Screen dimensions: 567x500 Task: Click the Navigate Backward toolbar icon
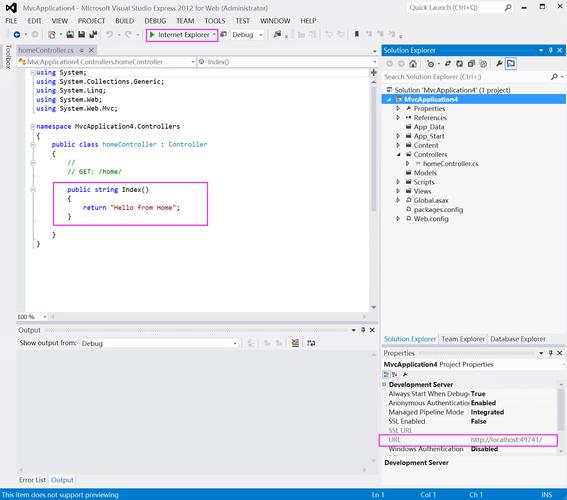tap(17, 35)
